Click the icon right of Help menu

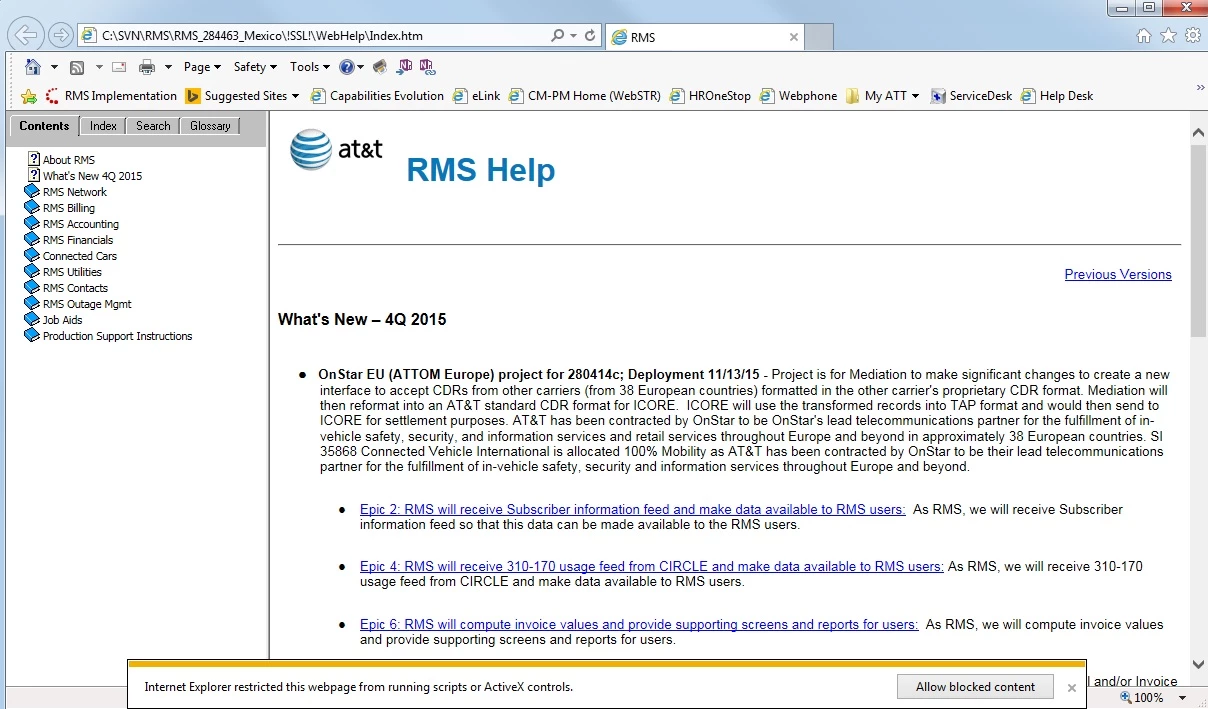pyautogui.click(x=380, y=67)
